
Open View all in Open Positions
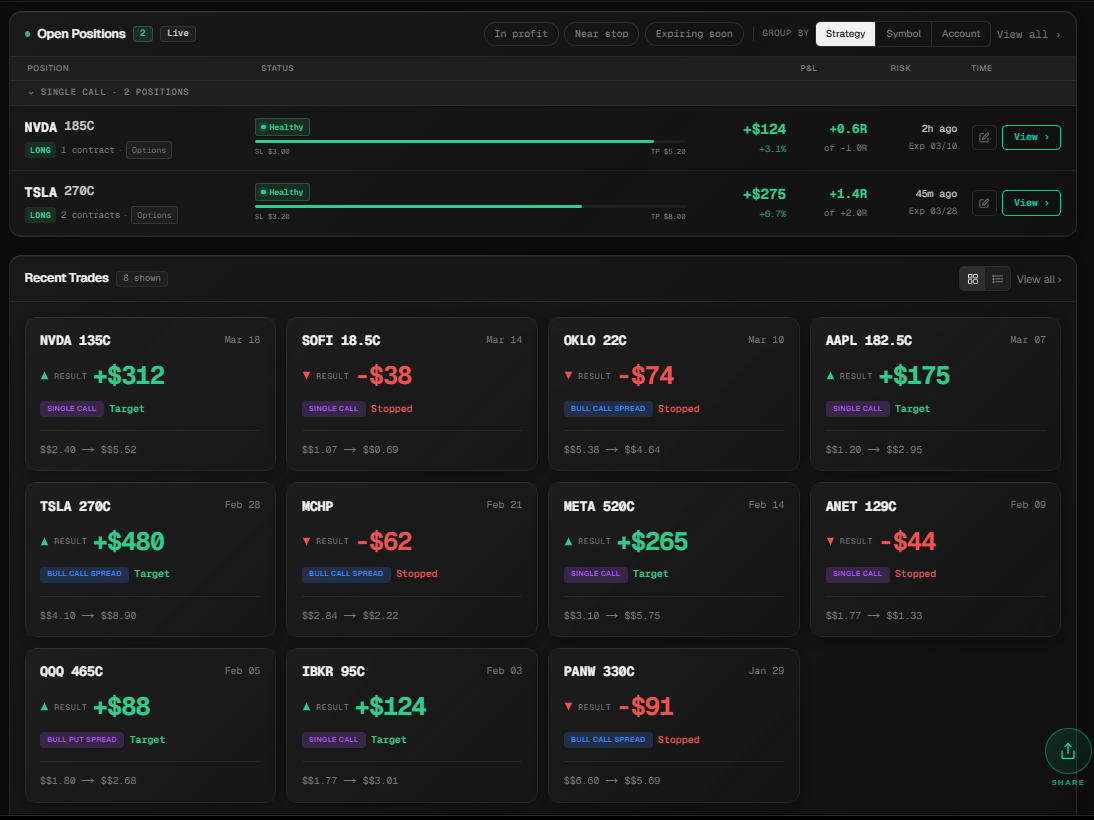[1028, 34]
